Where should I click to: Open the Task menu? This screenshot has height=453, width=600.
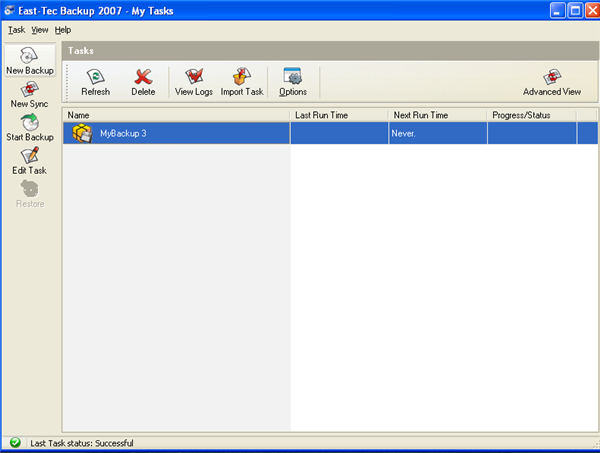[x=16, y=30]
